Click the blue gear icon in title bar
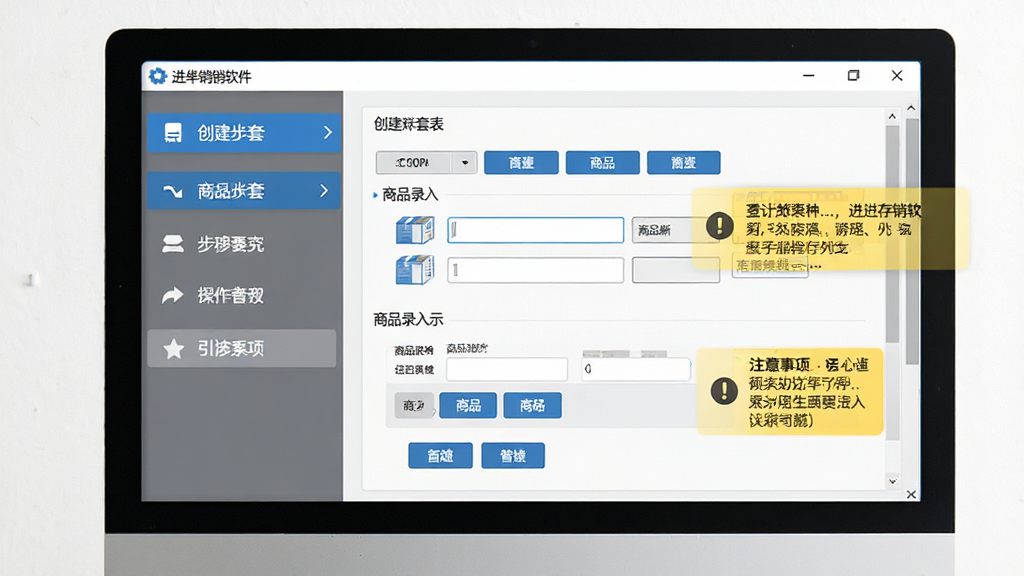Viewport: 1024px width, 576px height. [157, 76]
